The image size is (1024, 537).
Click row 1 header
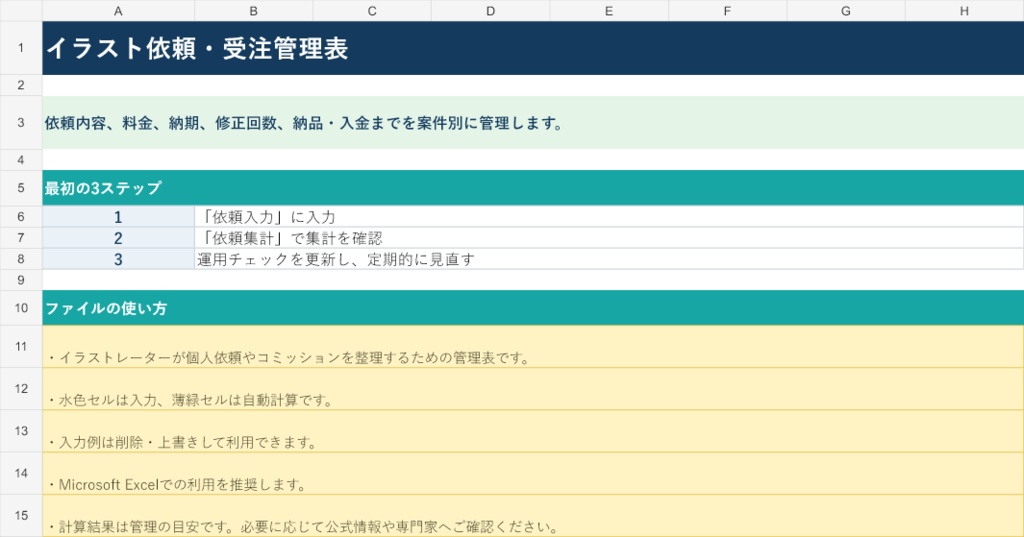tap(21, 48)
